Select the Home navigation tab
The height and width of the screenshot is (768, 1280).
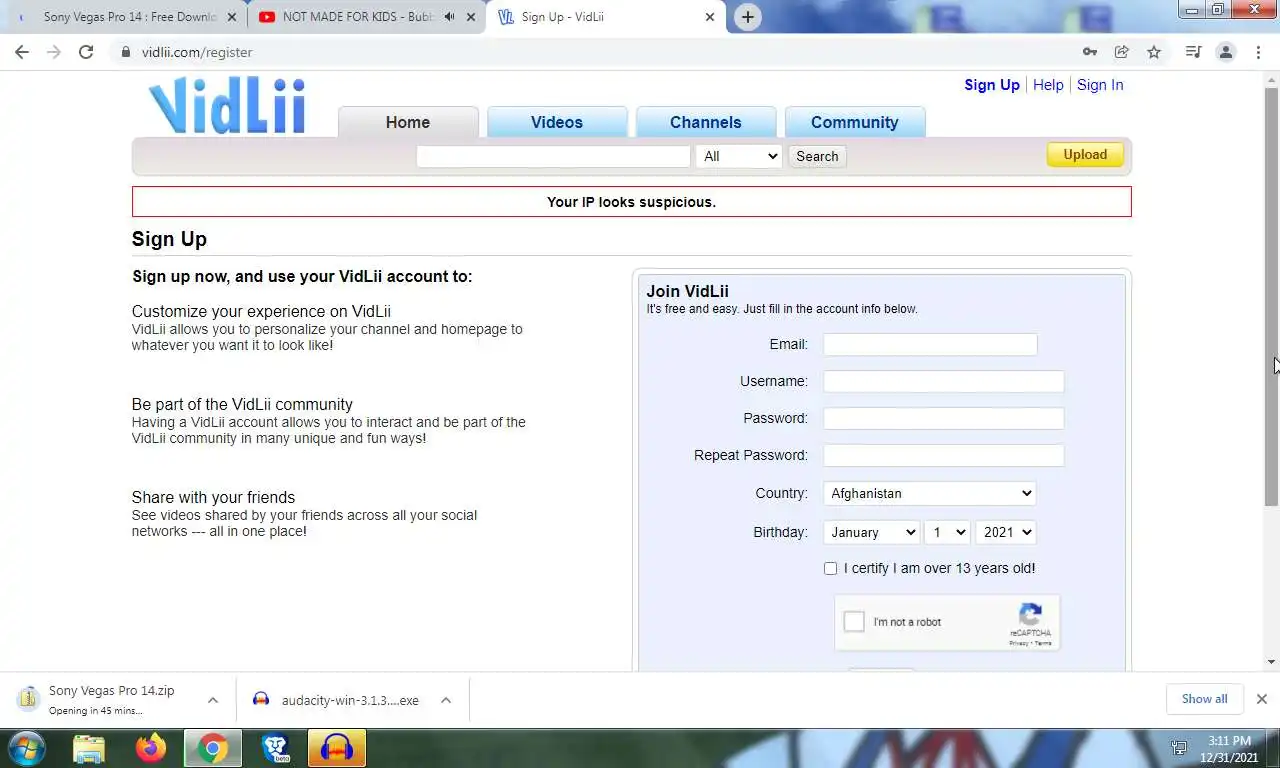click(x=408, y=122)
